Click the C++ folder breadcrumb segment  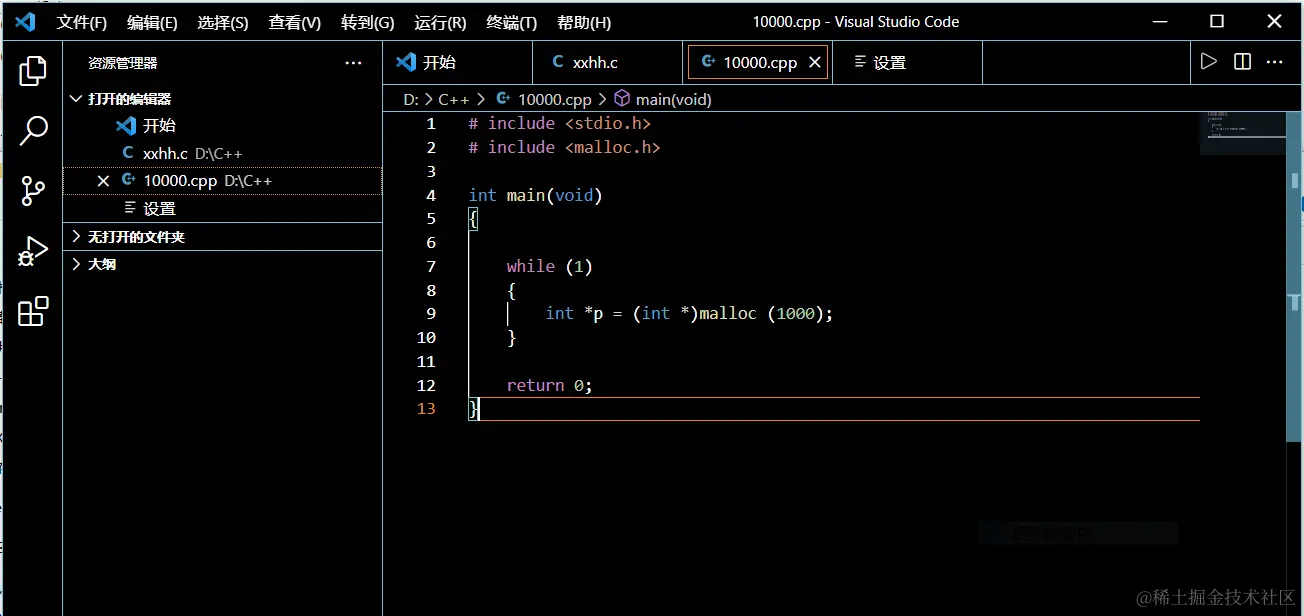[453, 100]
